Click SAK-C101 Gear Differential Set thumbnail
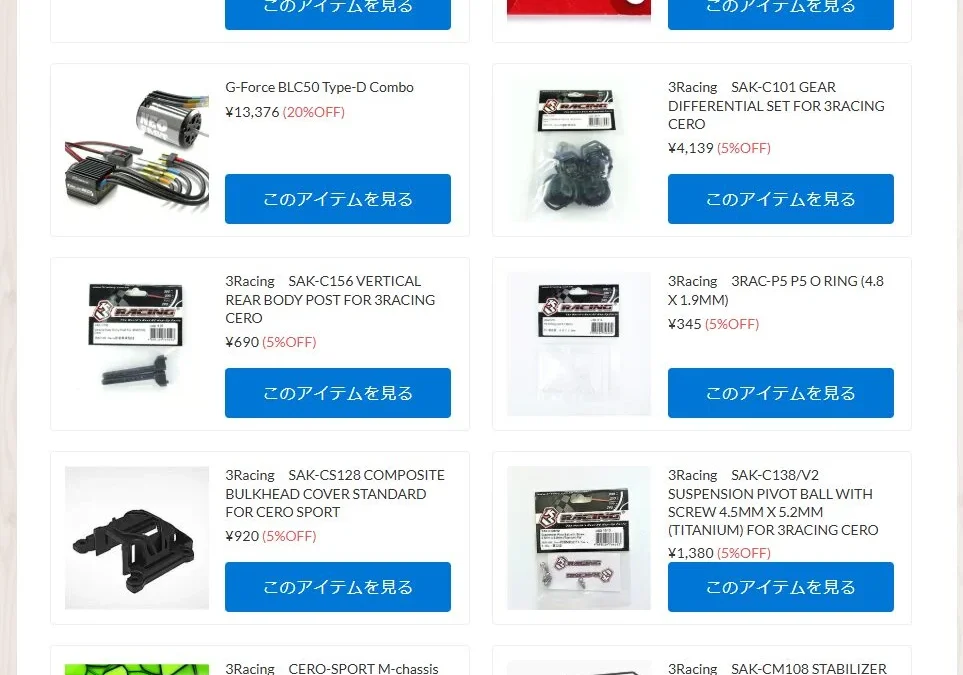Screen dimensions: 963x675 pos(579,150)
